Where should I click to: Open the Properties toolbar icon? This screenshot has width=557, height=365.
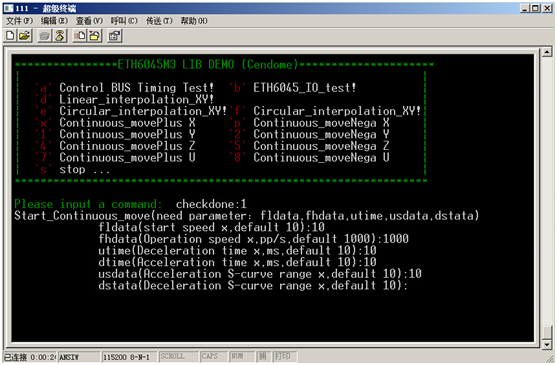[x=115, y=36]
